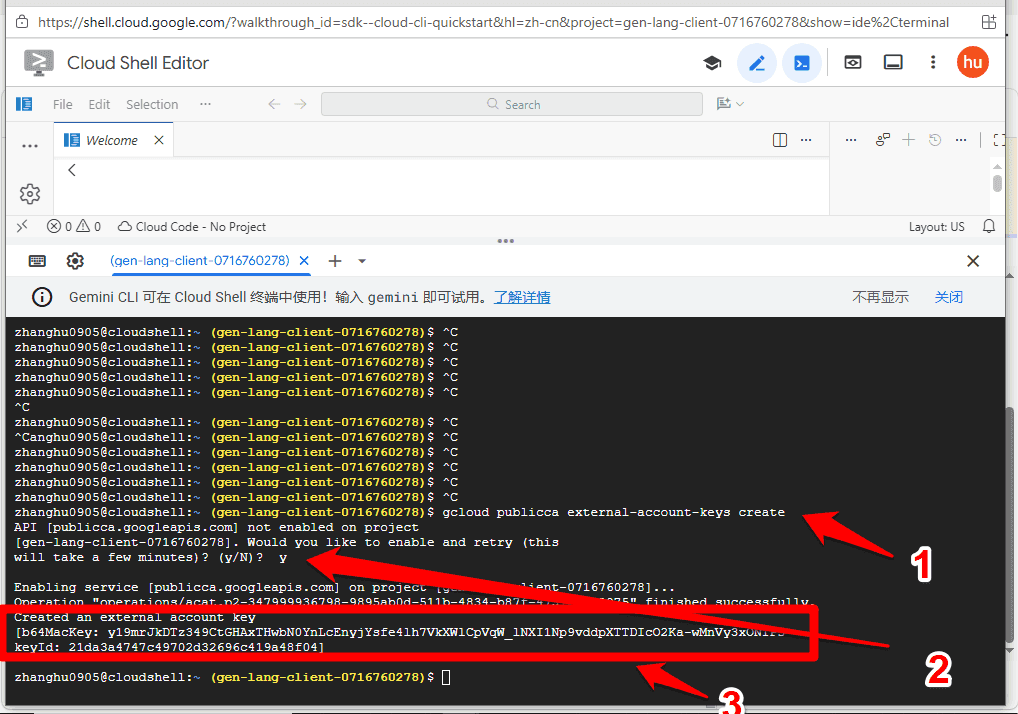Screen dimensions: 1018x714
Task: Open web preview eye icon
Action: coord(852,62)
